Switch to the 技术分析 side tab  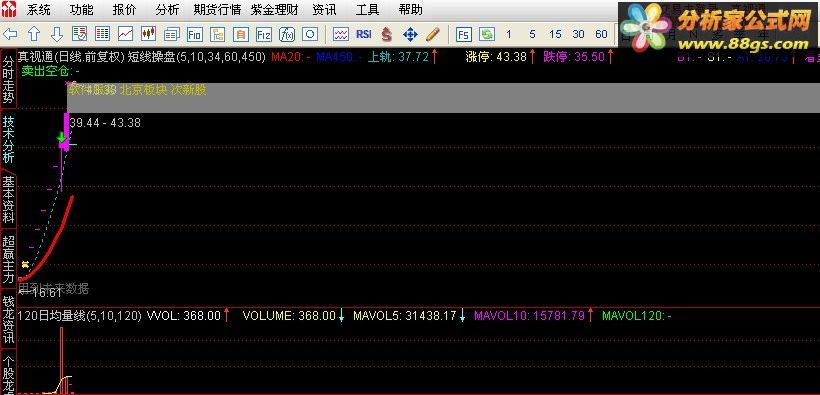[x=9, y=139]
